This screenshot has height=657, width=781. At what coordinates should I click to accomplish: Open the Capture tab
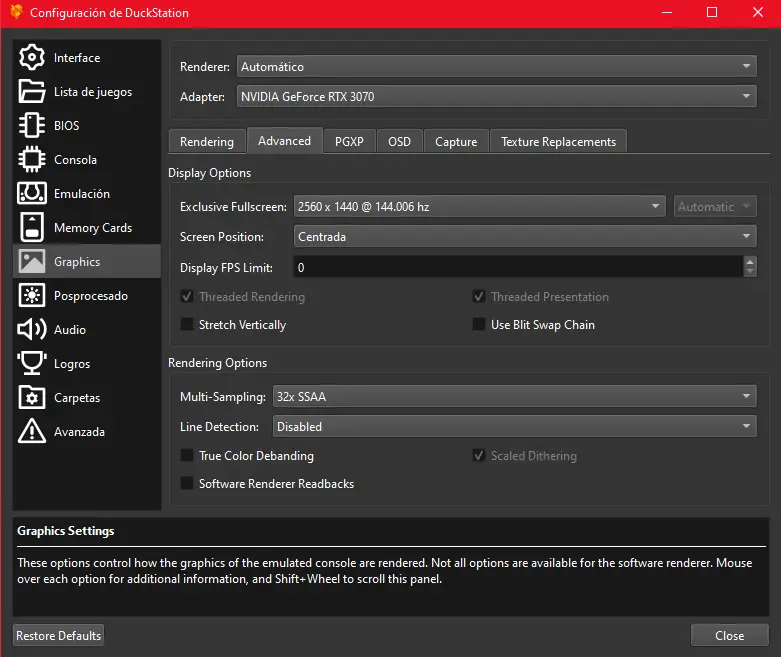click(456, 142)
